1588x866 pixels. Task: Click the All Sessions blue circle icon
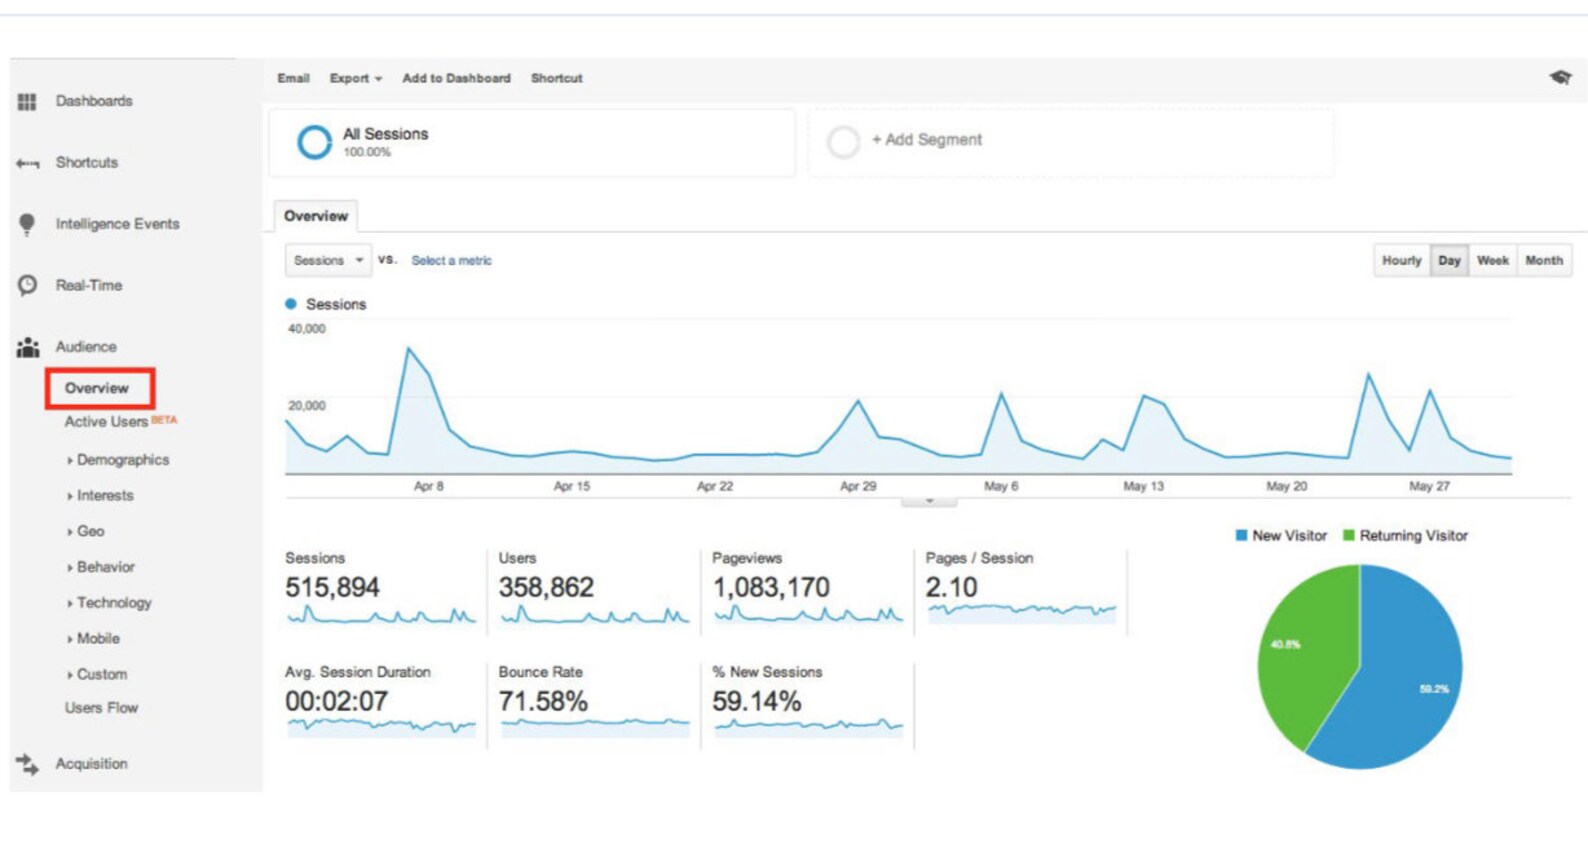click(x=314, y=142)
